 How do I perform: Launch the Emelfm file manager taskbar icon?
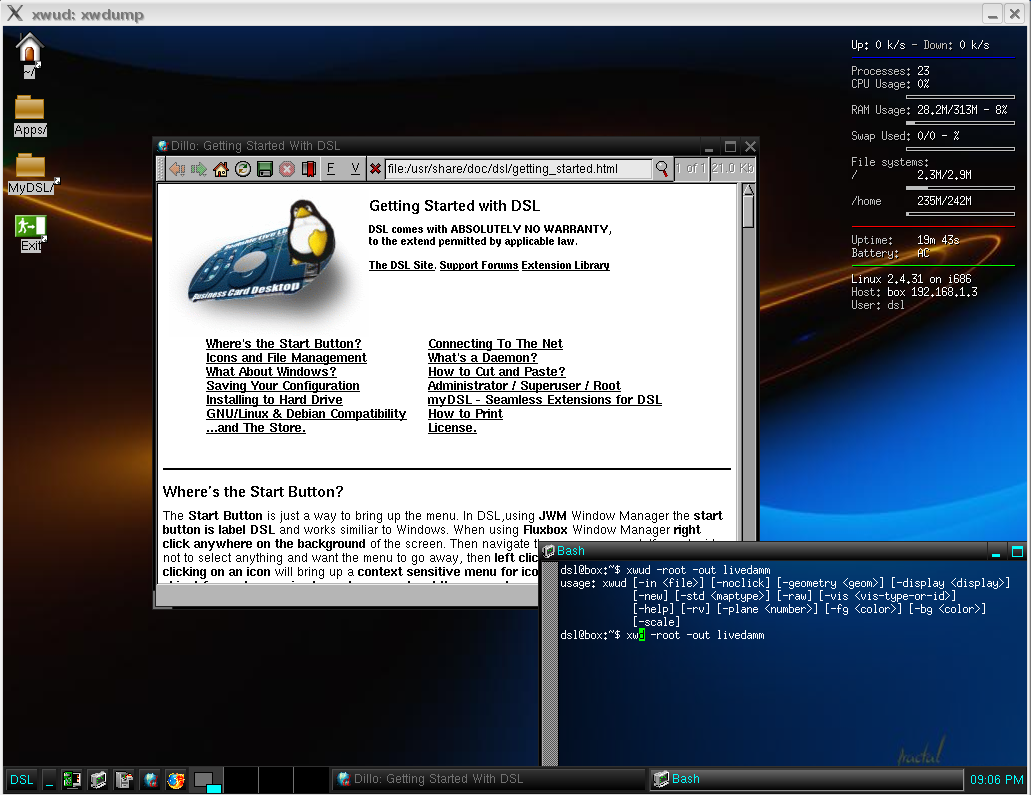coord(72,780)
